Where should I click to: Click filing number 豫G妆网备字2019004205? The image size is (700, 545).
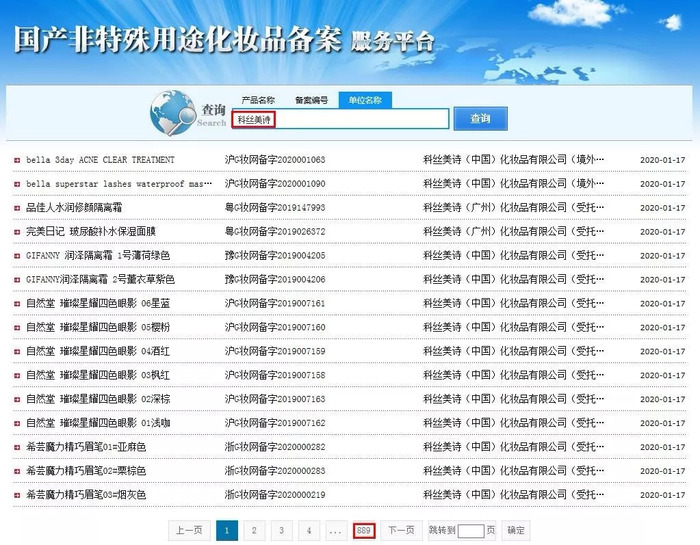pos(275,255)
